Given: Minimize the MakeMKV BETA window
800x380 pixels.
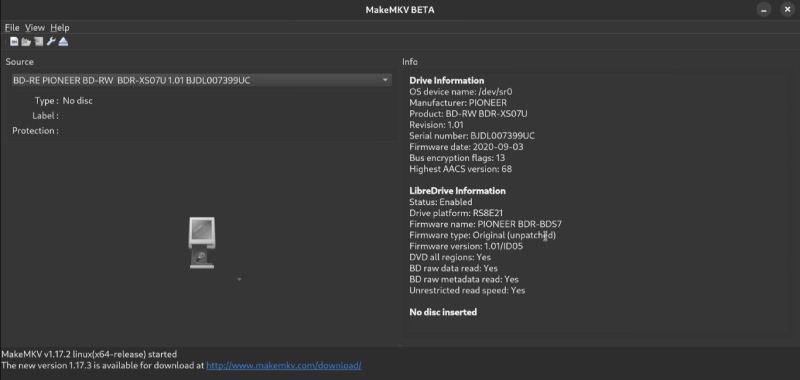Looking at the screenshot, I should (764, 10).
